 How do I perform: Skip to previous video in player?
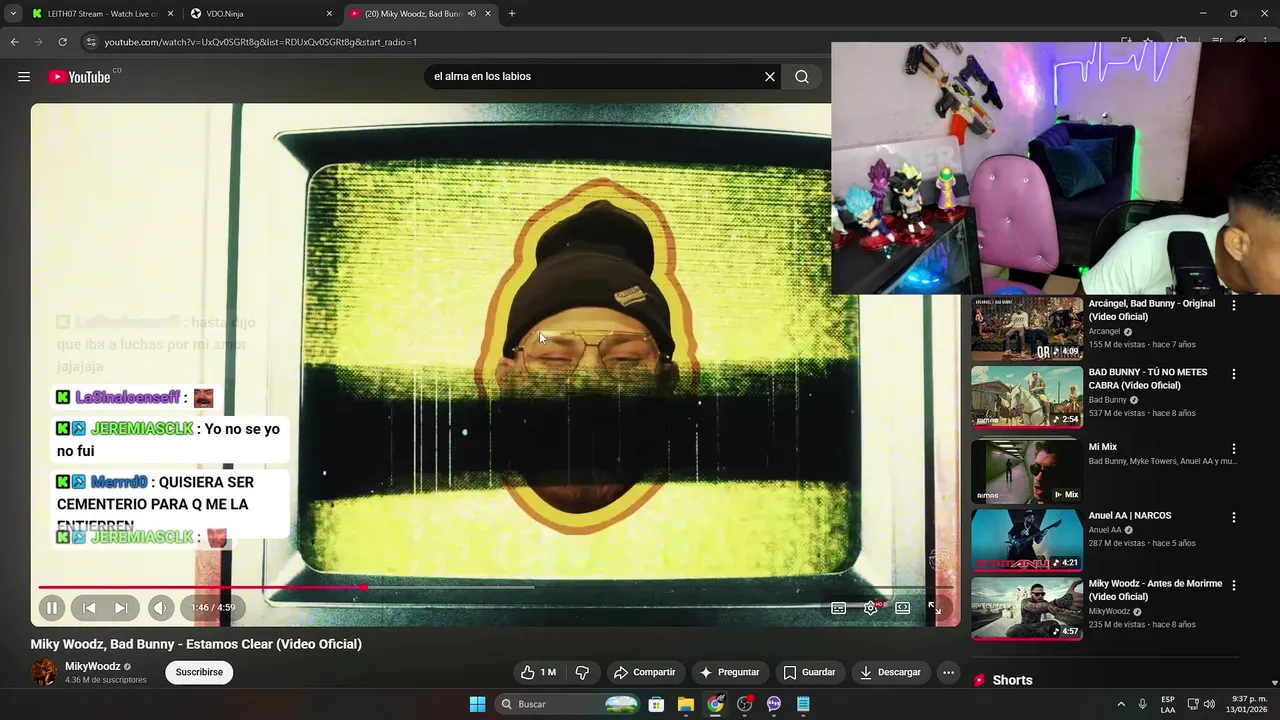point(89,607)
